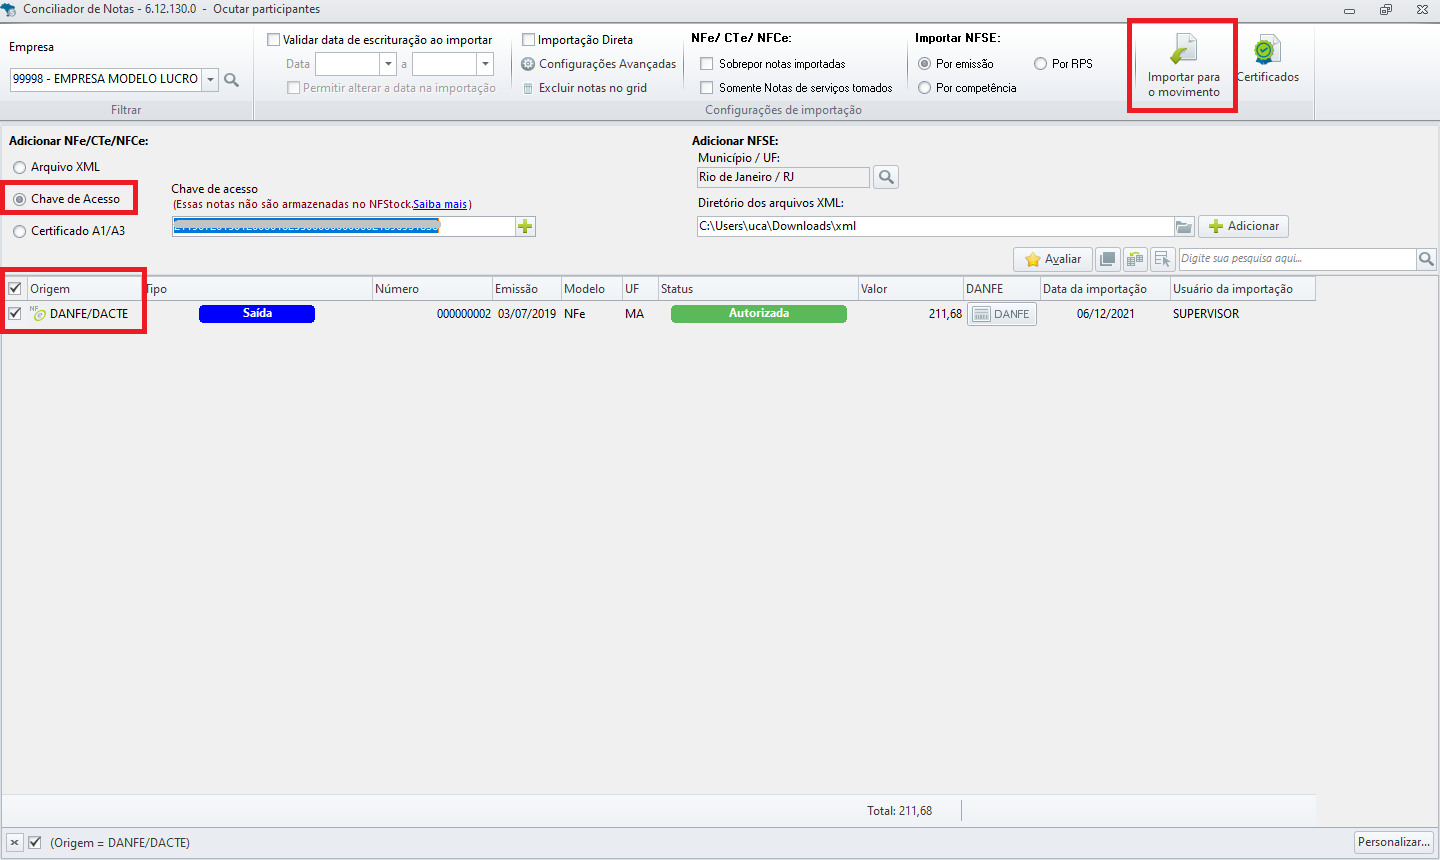
Task: Uncheck the DANFE/DACTE row checkbox
Action: coord(15,314)
